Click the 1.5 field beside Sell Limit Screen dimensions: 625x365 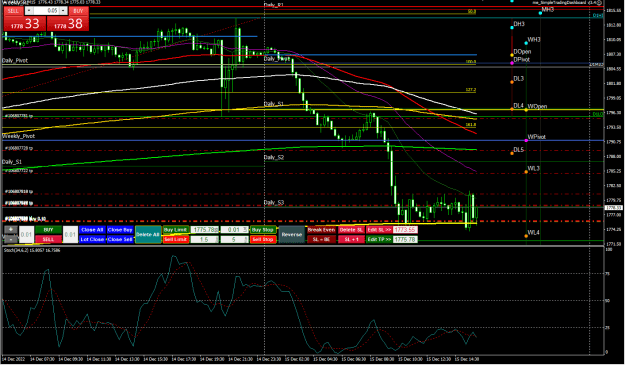pyautogui.click(x=204, y=239)
